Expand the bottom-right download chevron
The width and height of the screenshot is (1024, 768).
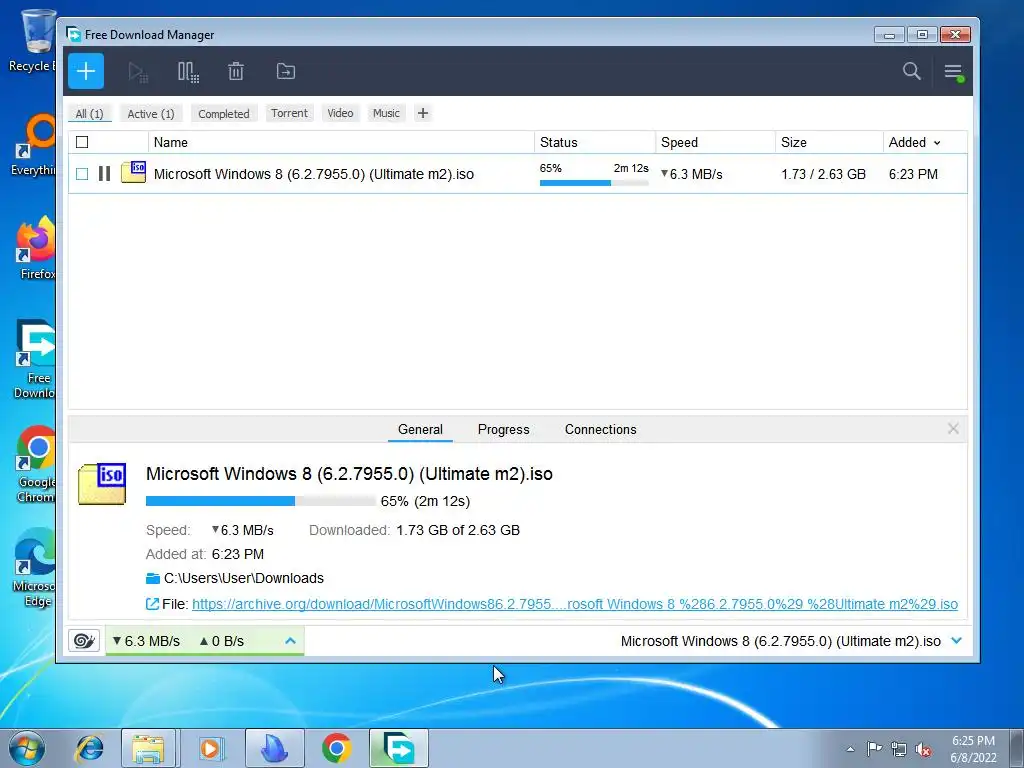pos(957,641)
